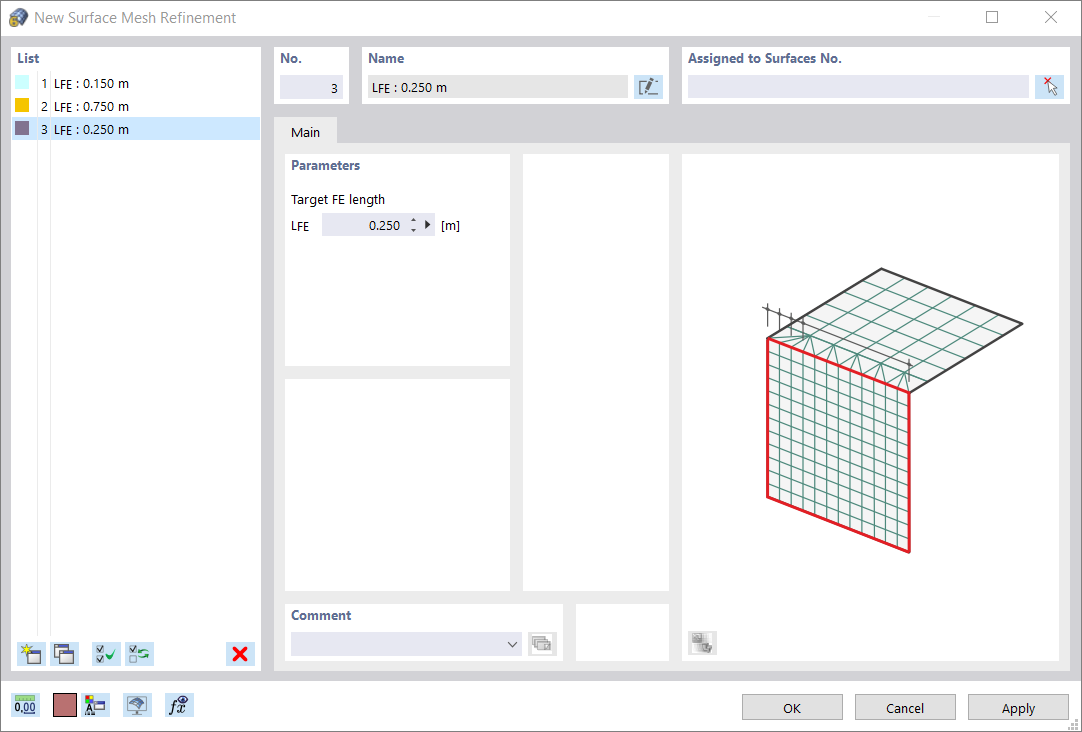Maximize the dialog window
Image resolution: width=1082 pixels, height=732 pixels.
click(992, 17)
